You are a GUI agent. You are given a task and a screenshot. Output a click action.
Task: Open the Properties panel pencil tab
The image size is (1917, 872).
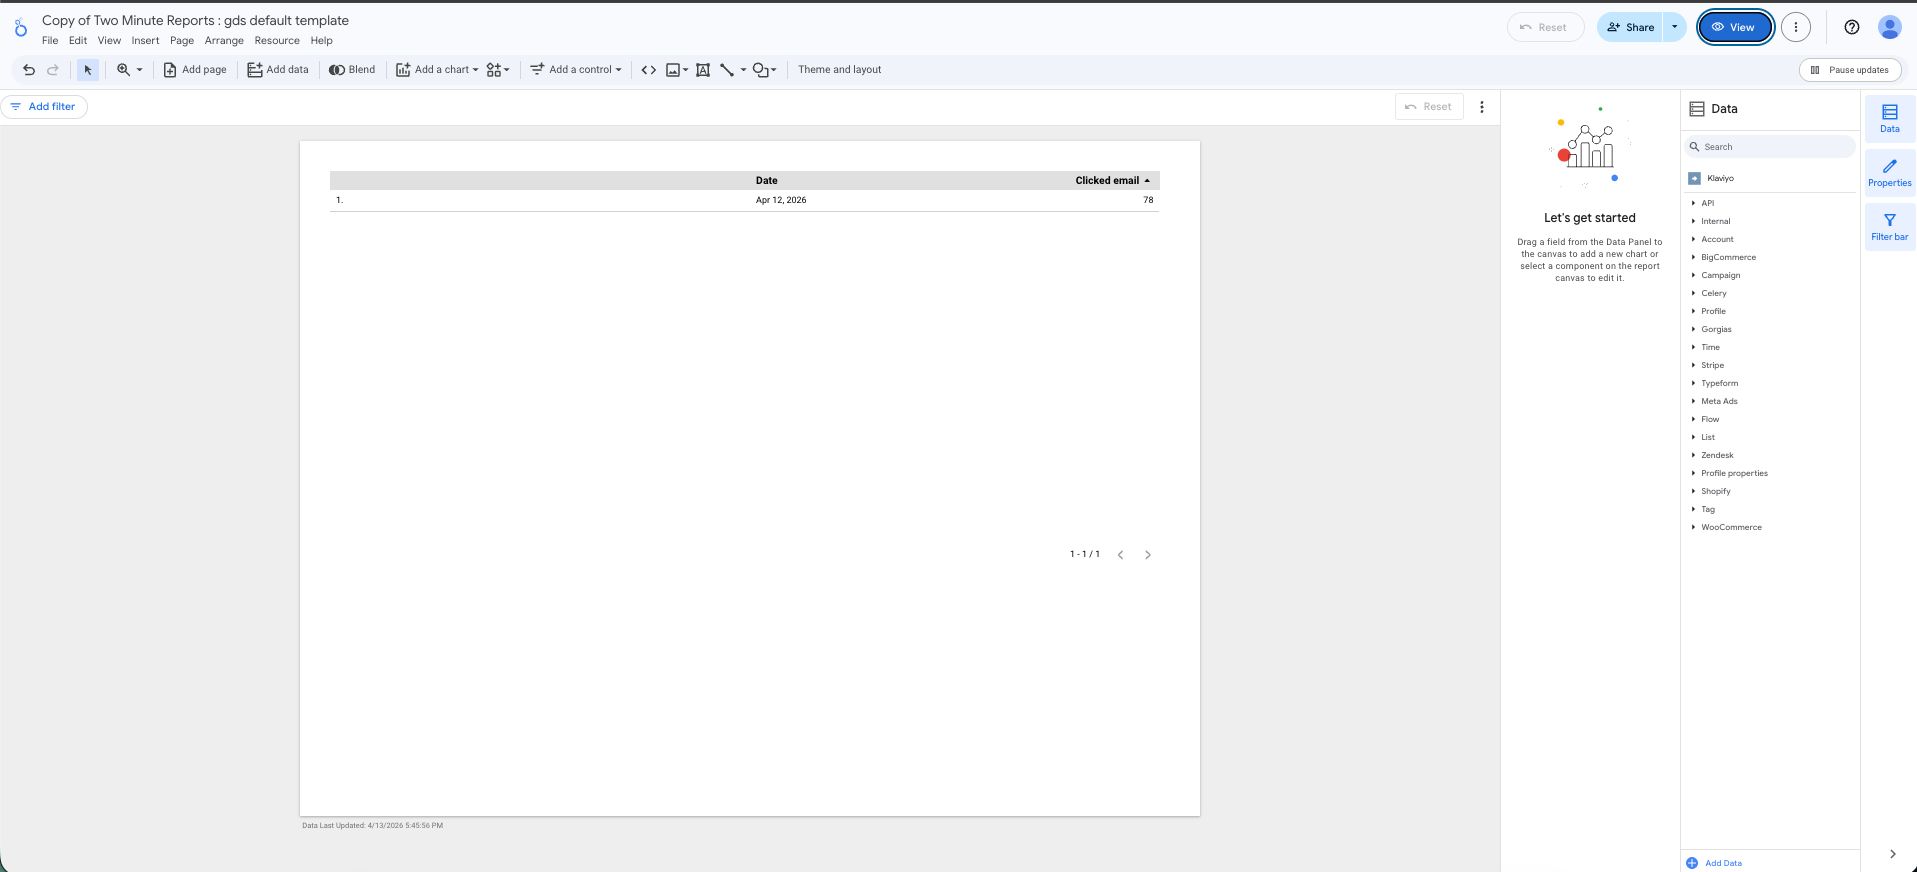(1889, 172)
